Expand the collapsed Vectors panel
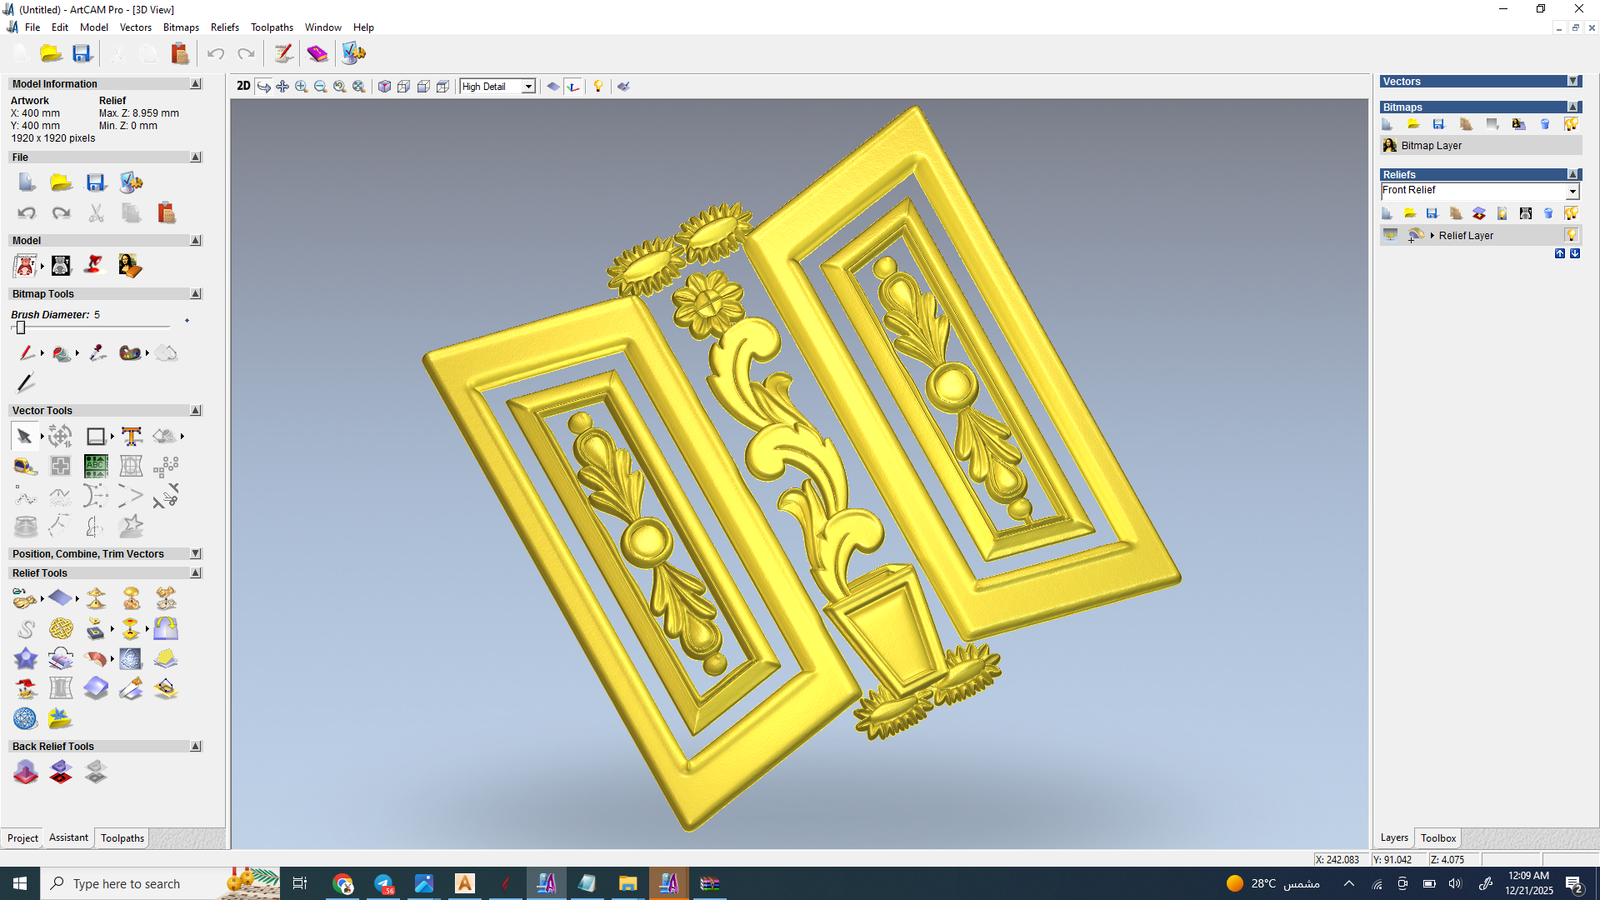This screenshot has width=1600, height=900. tap(1572, 82)
